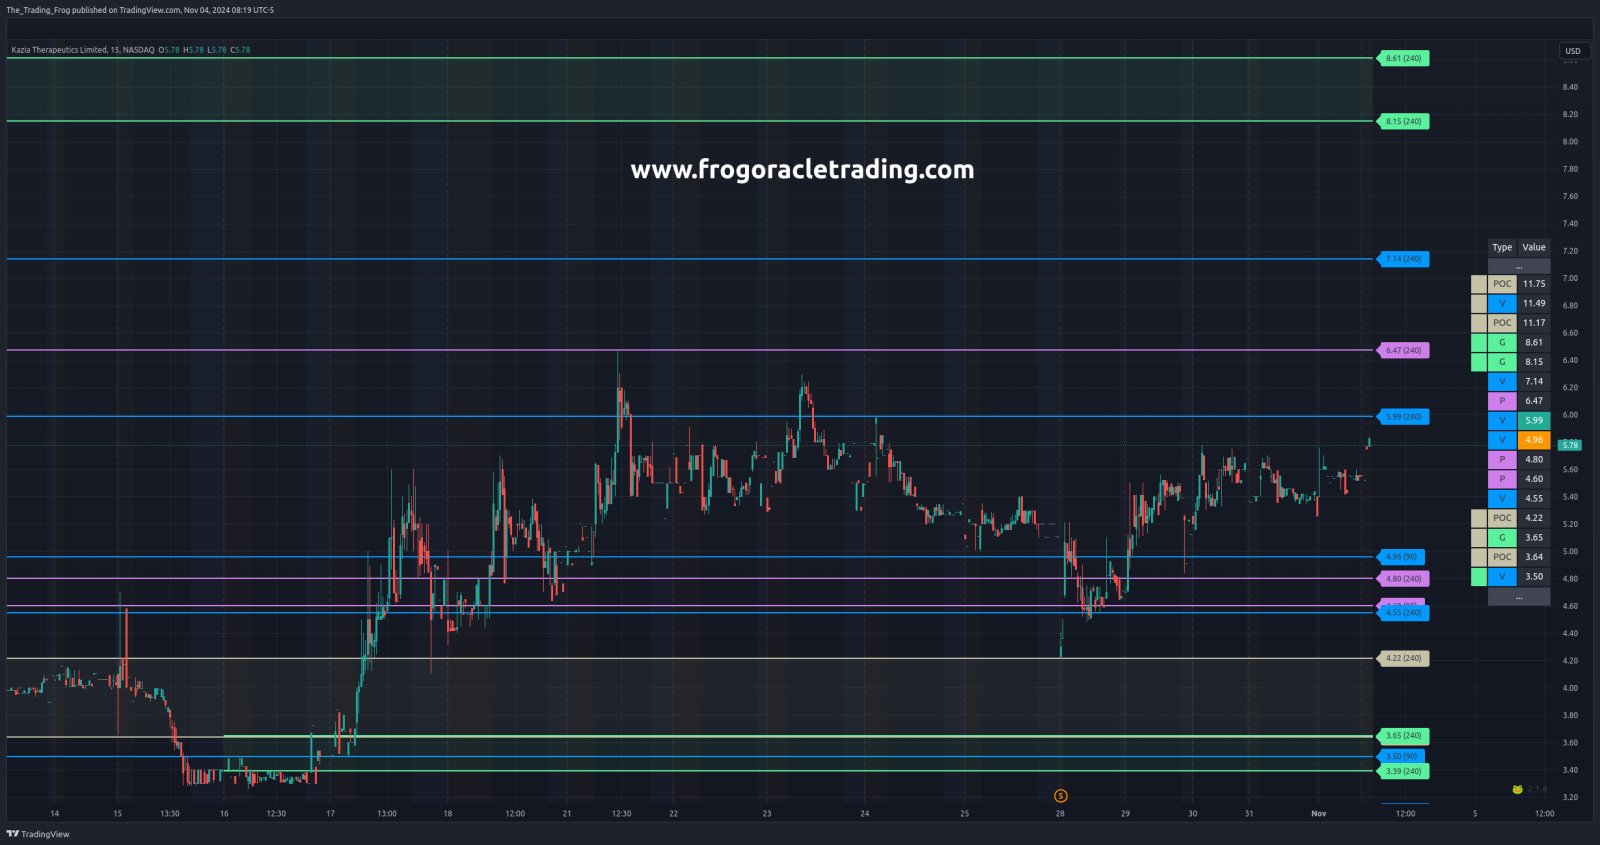Click the version number 2.1.4
The image size is (1600, 845).
pos(1537,789)
